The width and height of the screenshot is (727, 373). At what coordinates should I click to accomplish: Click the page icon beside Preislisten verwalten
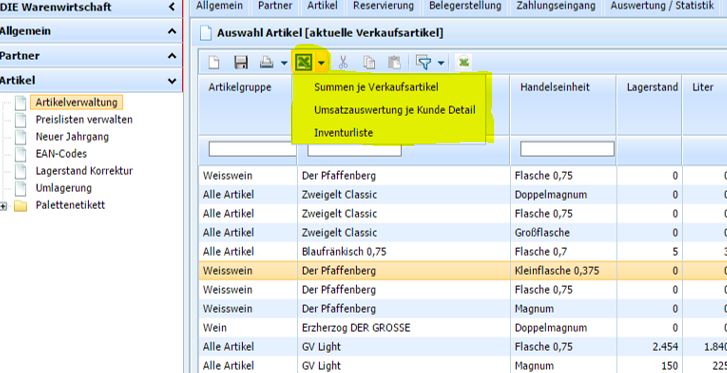click(20, 120)
